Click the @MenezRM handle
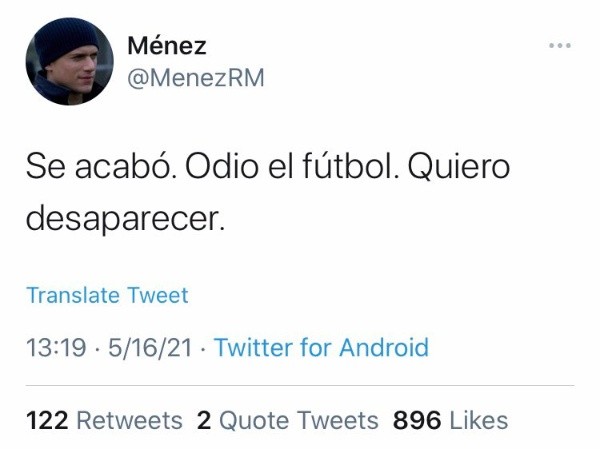This screenshot has height=449, width=600. pos(196,77)
